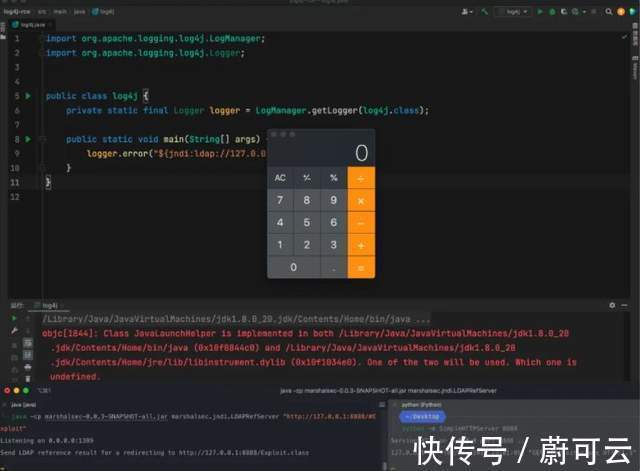Click the java breadcrumb
This screenshot has width=640, height=471.
(x=80, y=12)
